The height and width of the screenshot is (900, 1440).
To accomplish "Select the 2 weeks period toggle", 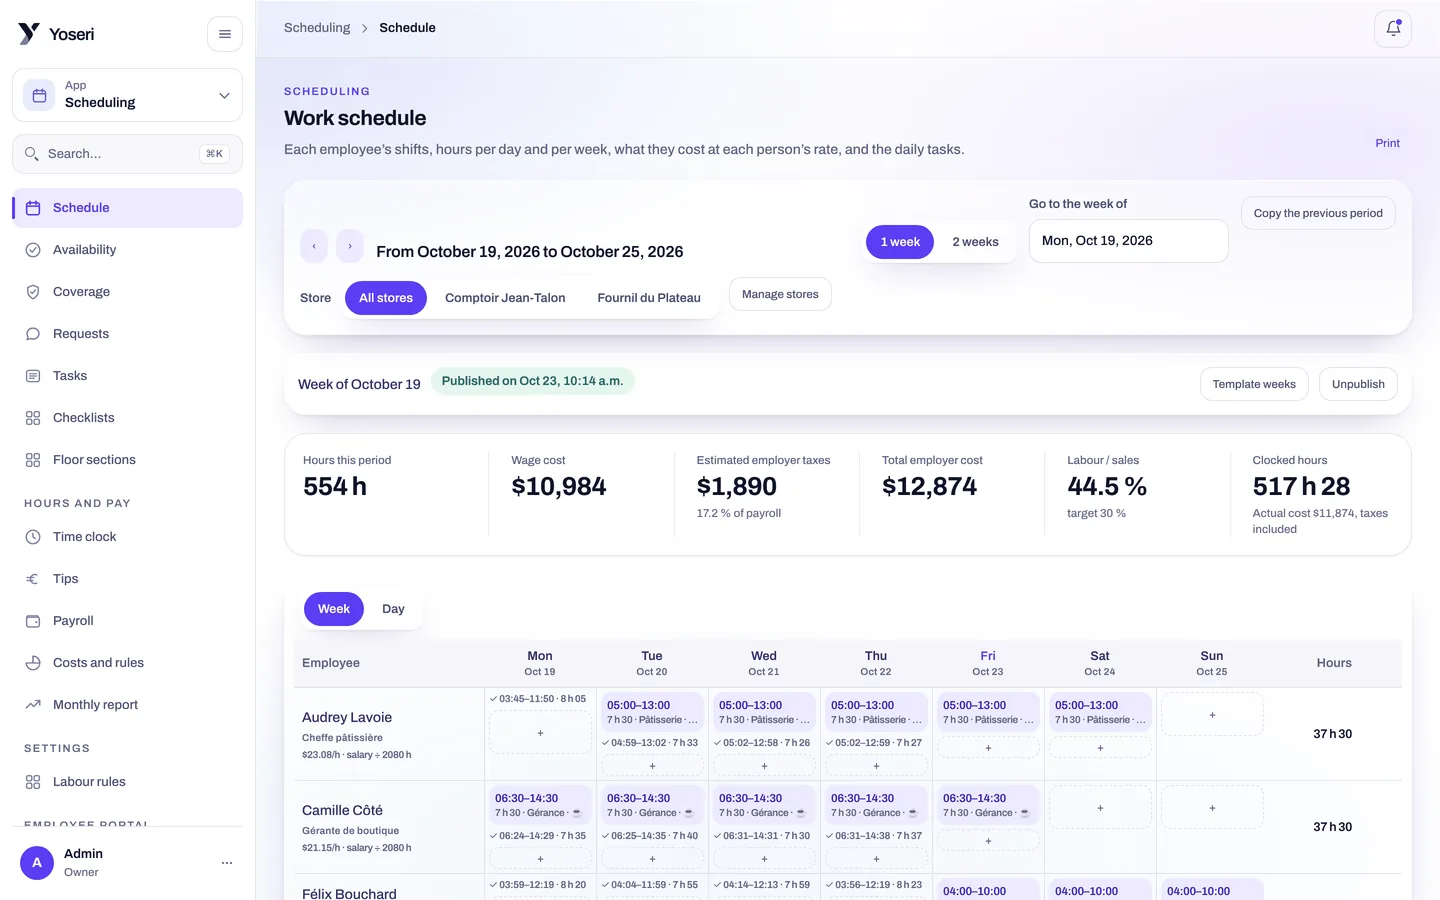I will tap(975, 242).
